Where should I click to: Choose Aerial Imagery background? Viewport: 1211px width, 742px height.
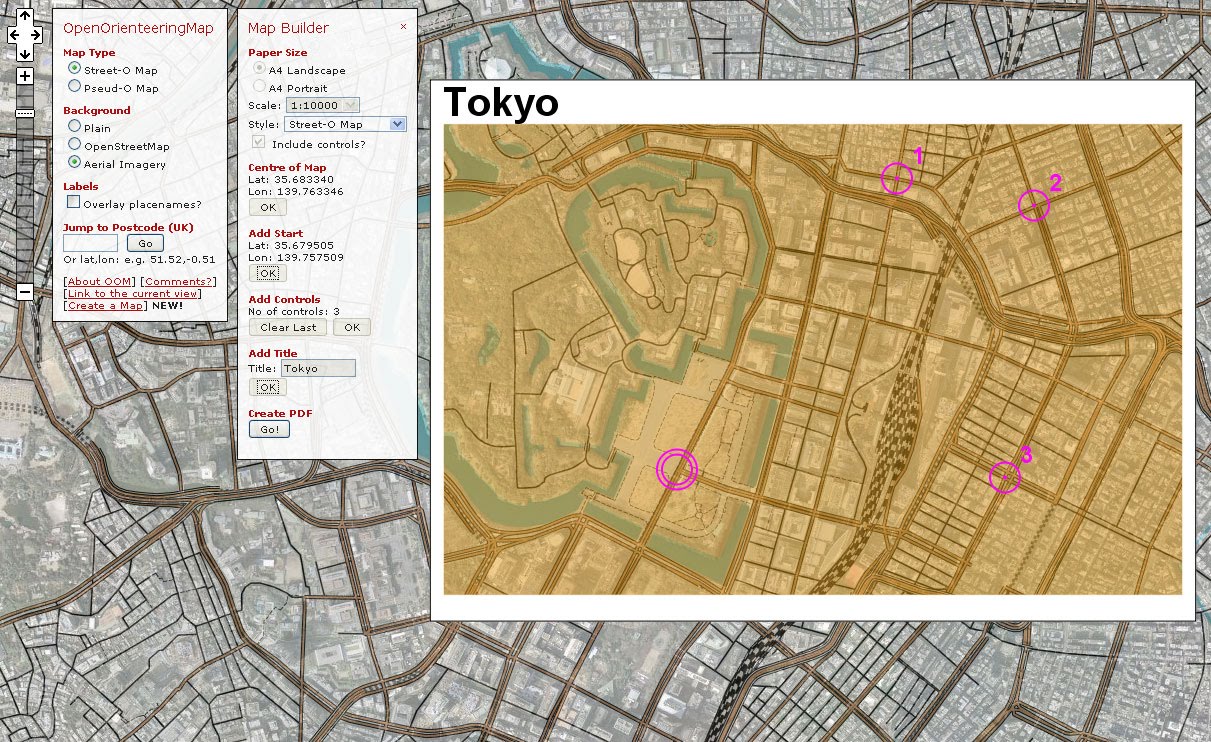pos(74,162)
